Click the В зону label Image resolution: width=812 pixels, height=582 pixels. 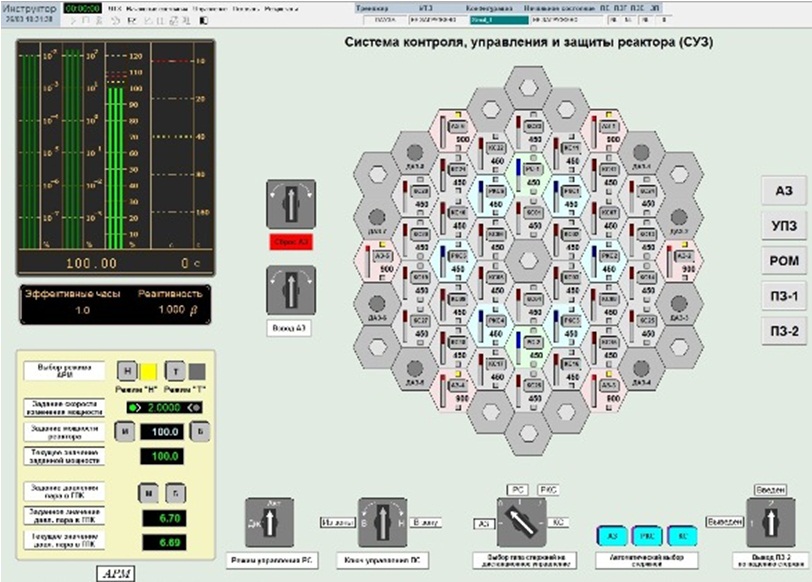pyautogui.click(x=427, y=522)
